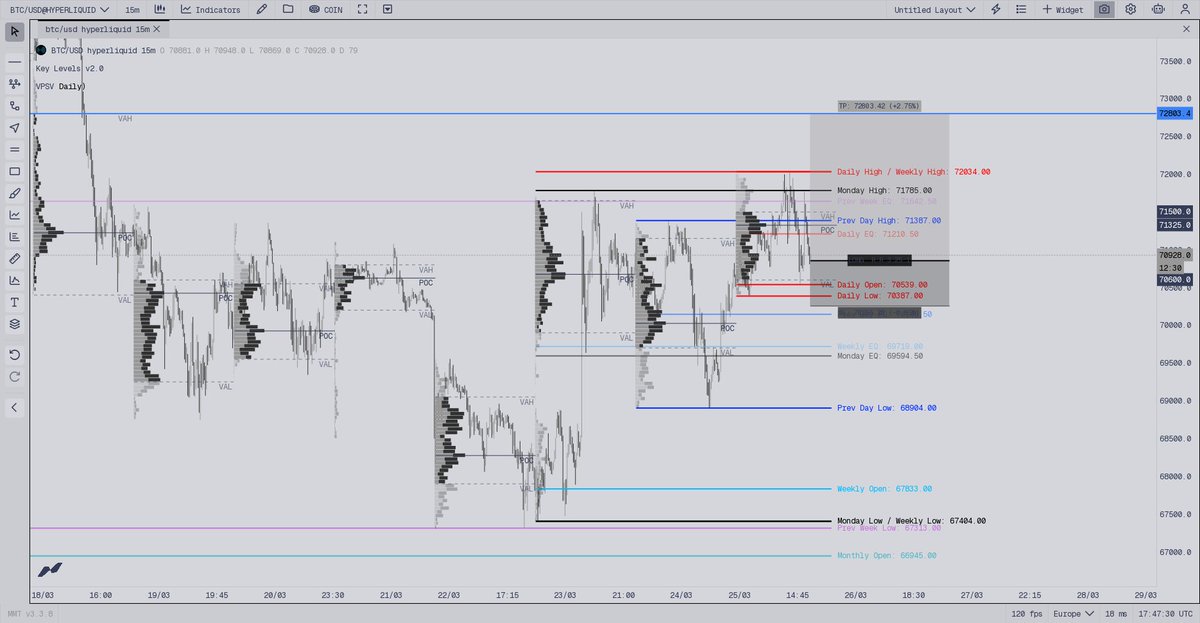
Task: Click the Key Levels v2.0 indicator label
Action: (69, 68)
